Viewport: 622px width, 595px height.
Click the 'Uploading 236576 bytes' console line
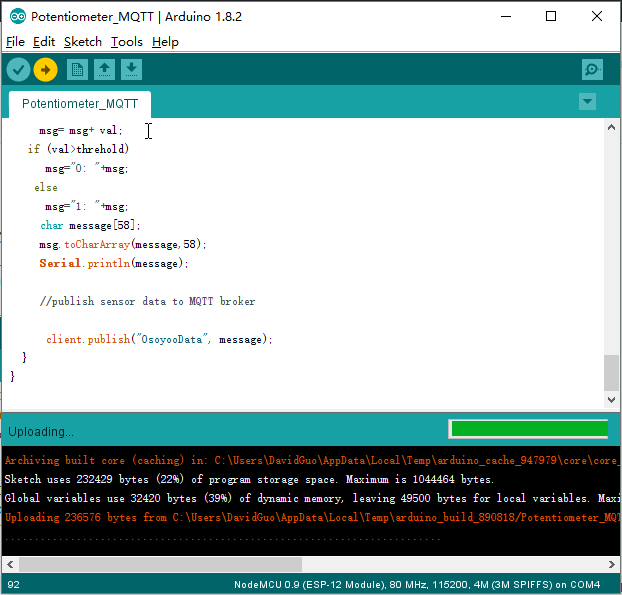[311, 517]
